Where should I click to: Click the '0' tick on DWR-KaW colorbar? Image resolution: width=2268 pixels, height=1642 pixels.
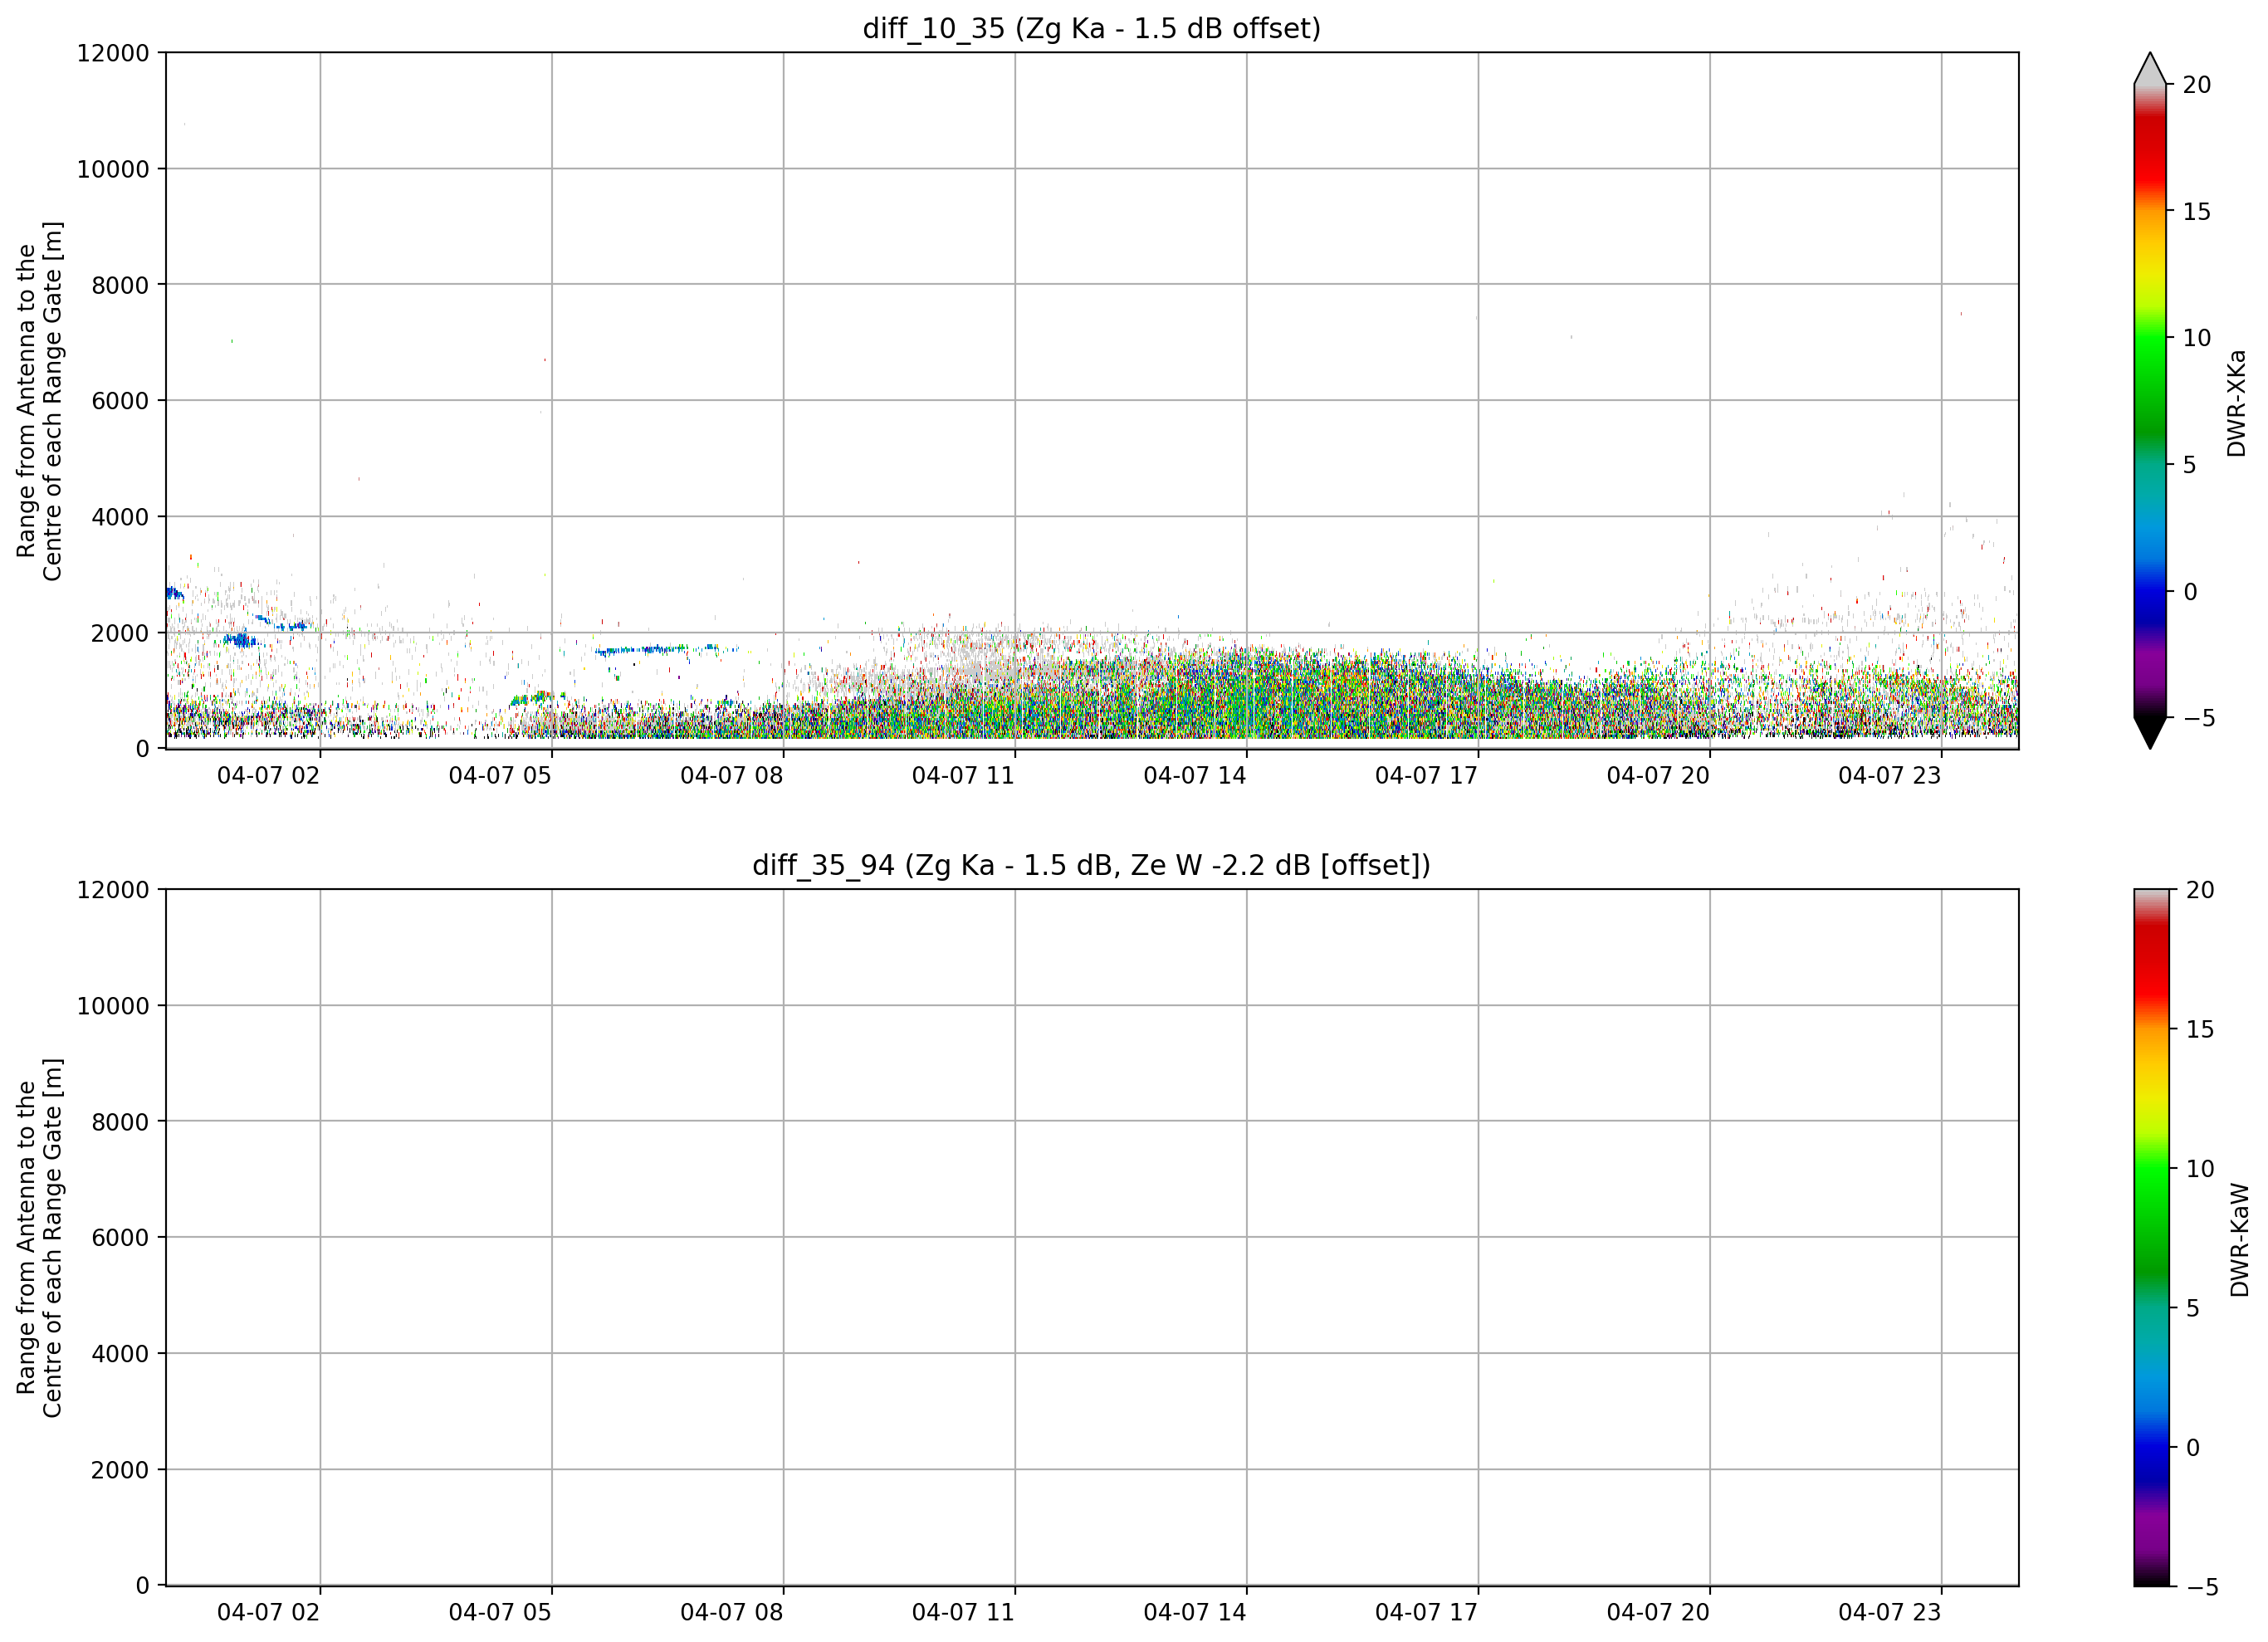(x=2193, y=1448)
